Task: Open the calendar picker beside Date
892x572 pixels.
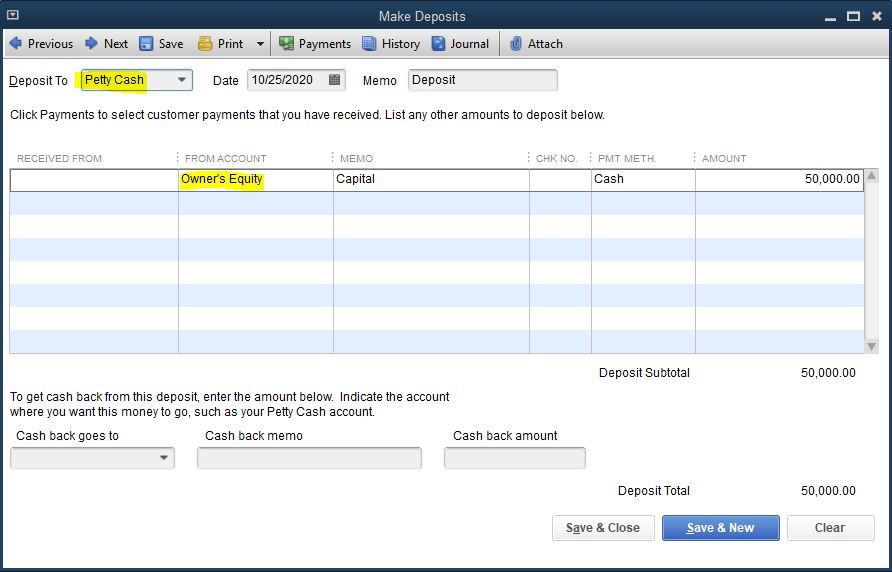Action: [334, 80]
